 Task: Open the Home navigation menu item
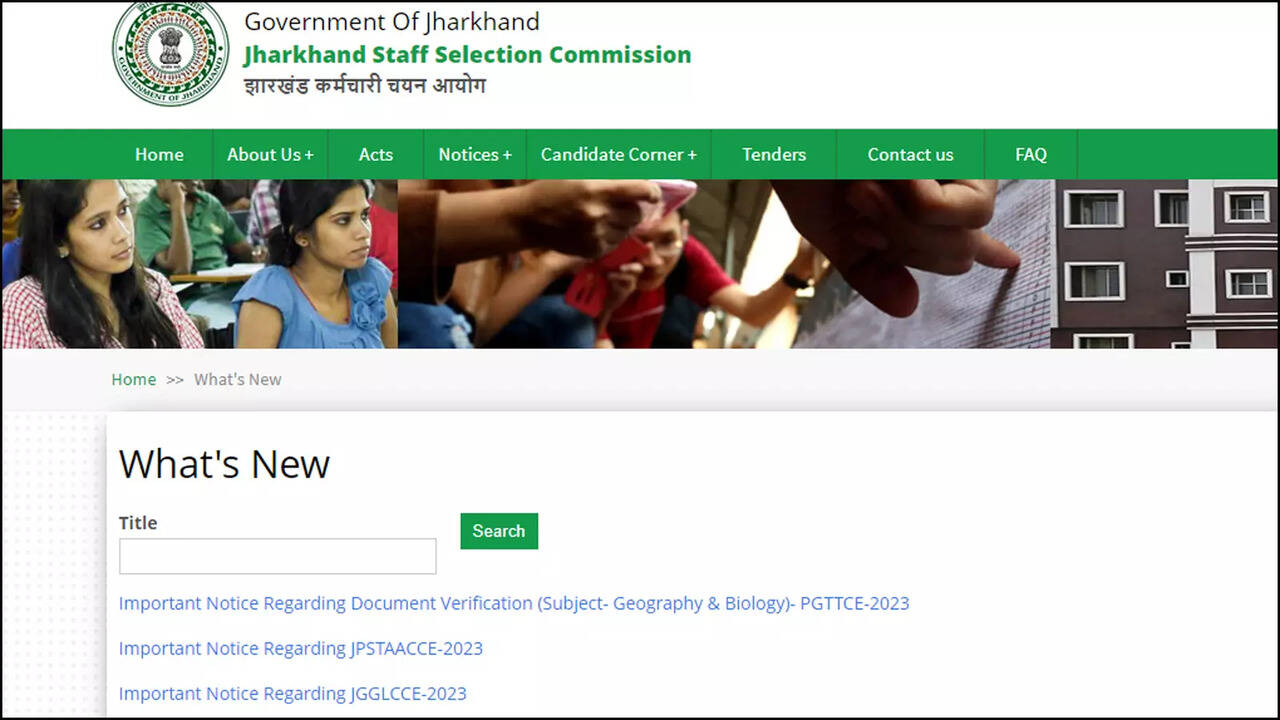pos(159,154)
